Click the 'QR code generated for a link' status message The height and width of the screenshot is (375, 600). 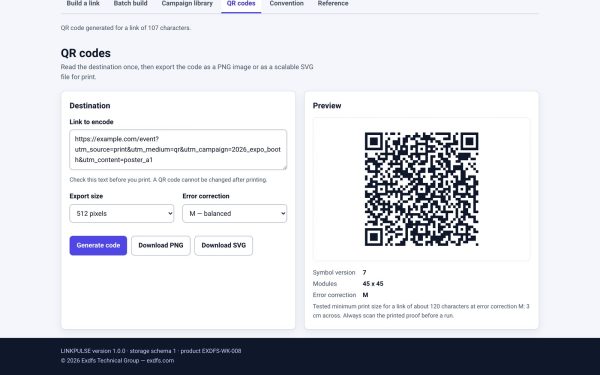click(126, 28)
